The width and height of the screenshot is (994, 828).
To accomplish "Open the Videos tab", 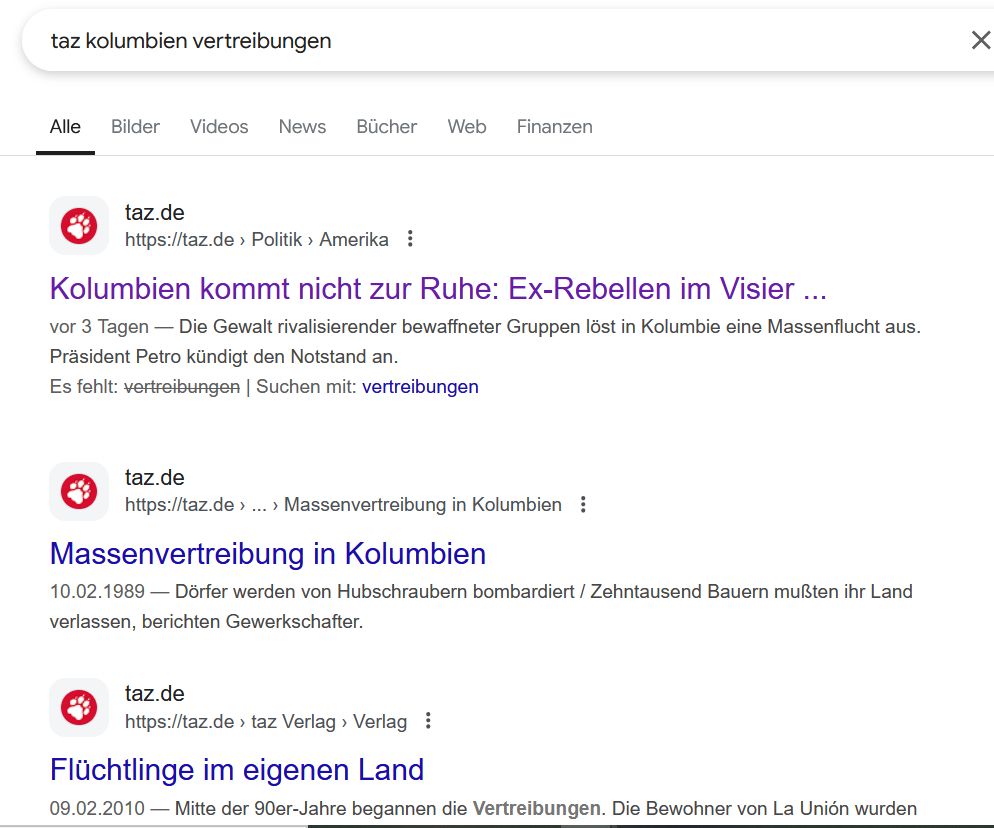I will (x=219, y=127).
